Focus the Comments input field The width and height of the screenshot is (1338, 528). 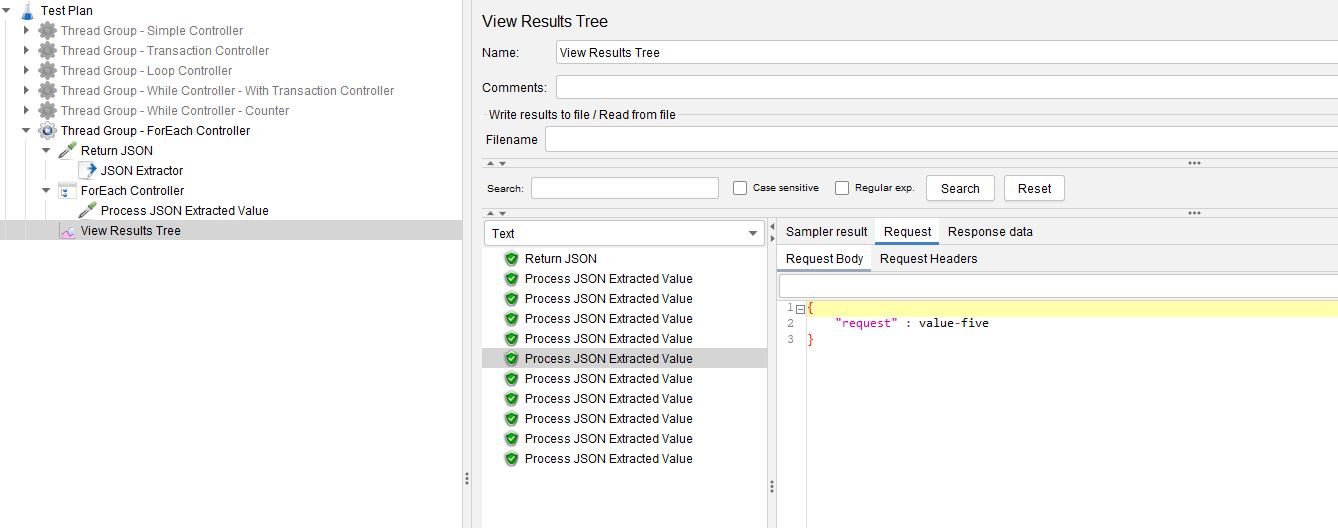tap(947, 87)
